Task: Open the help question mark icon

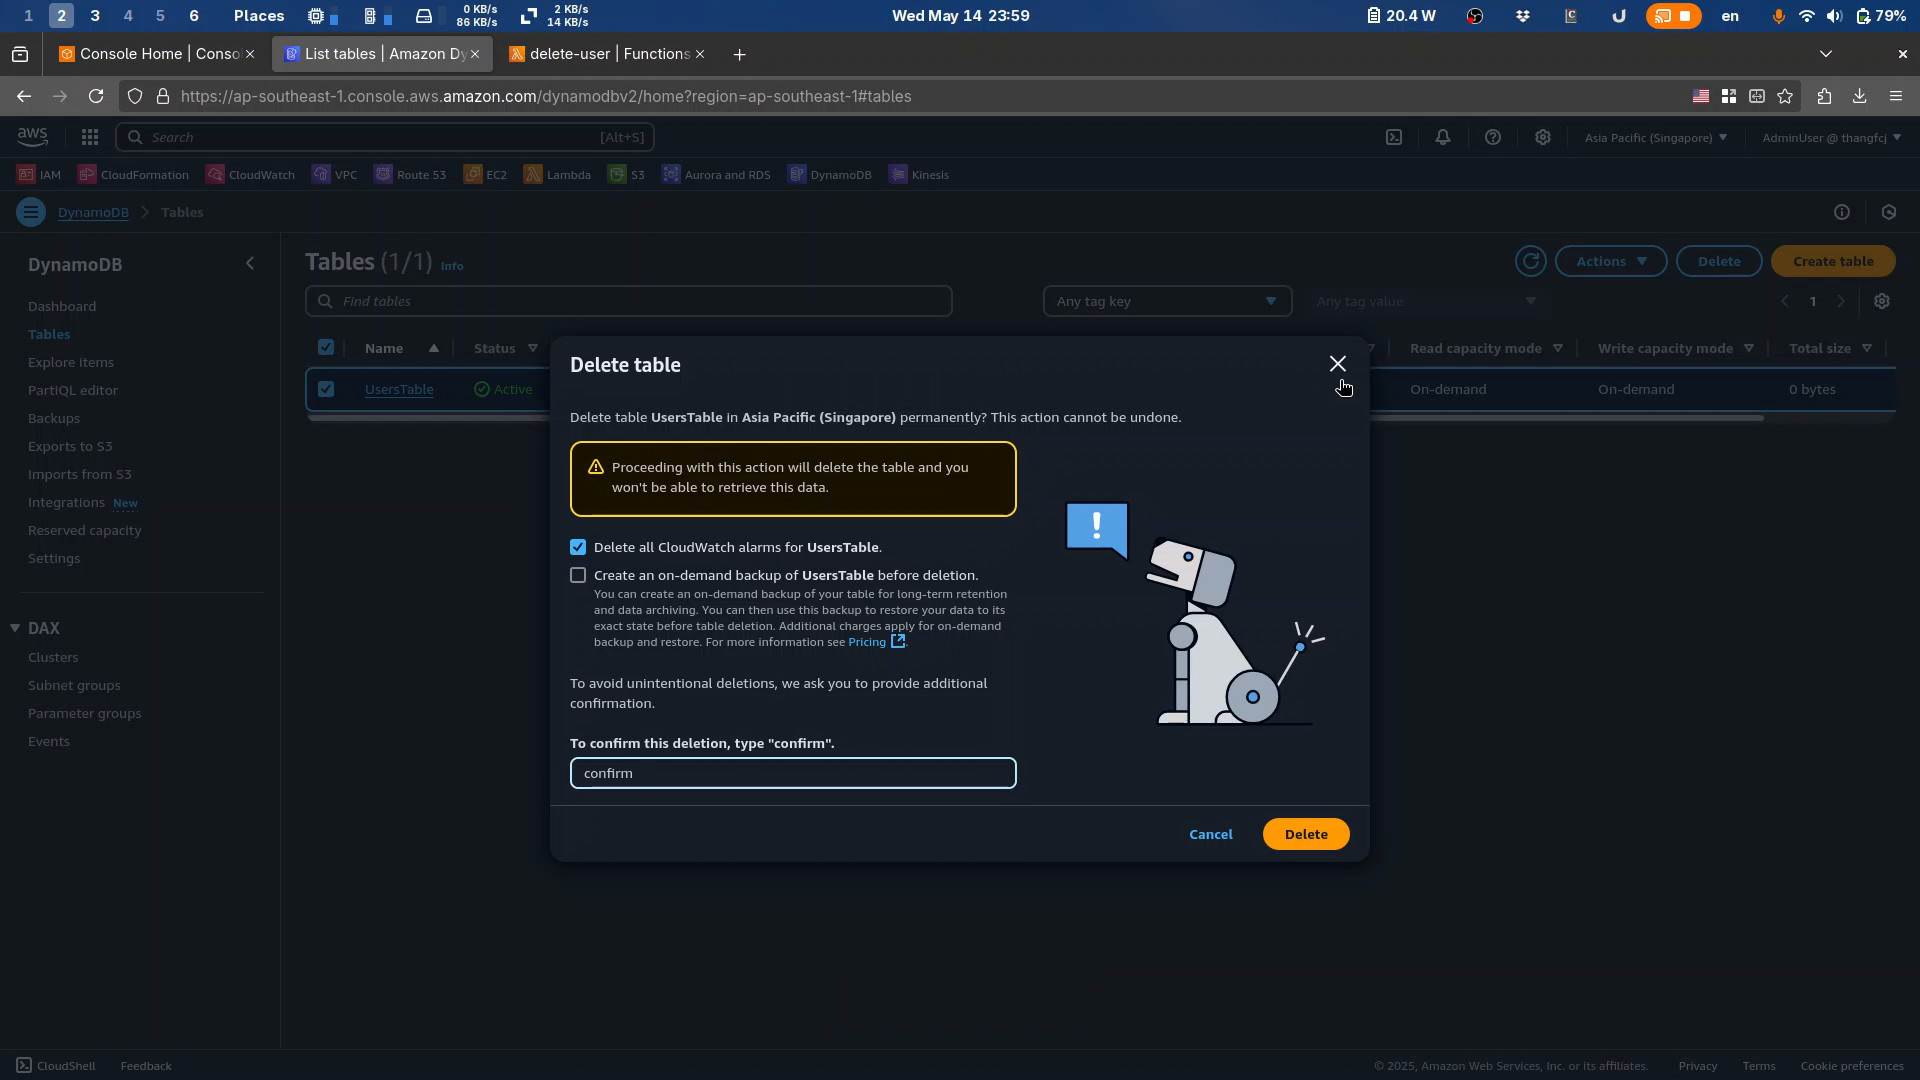Action: [1493, 137]
